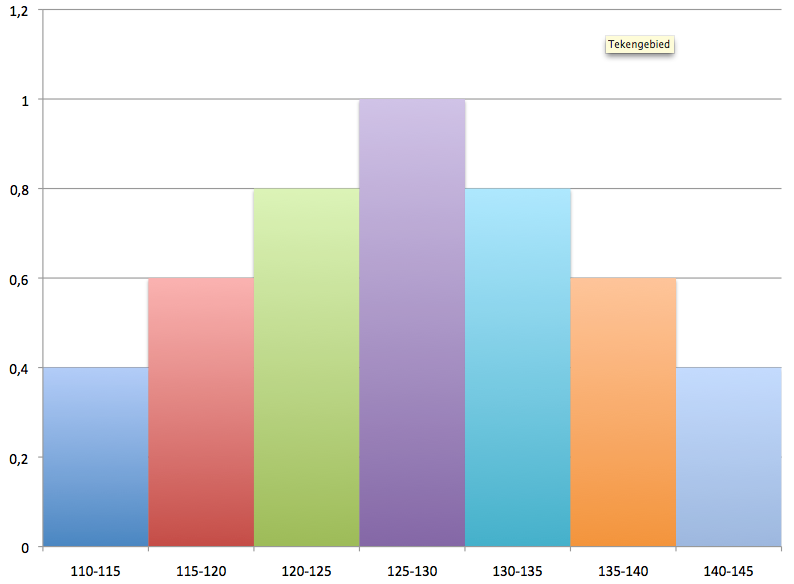Select the 0 y-axis value

25,547
